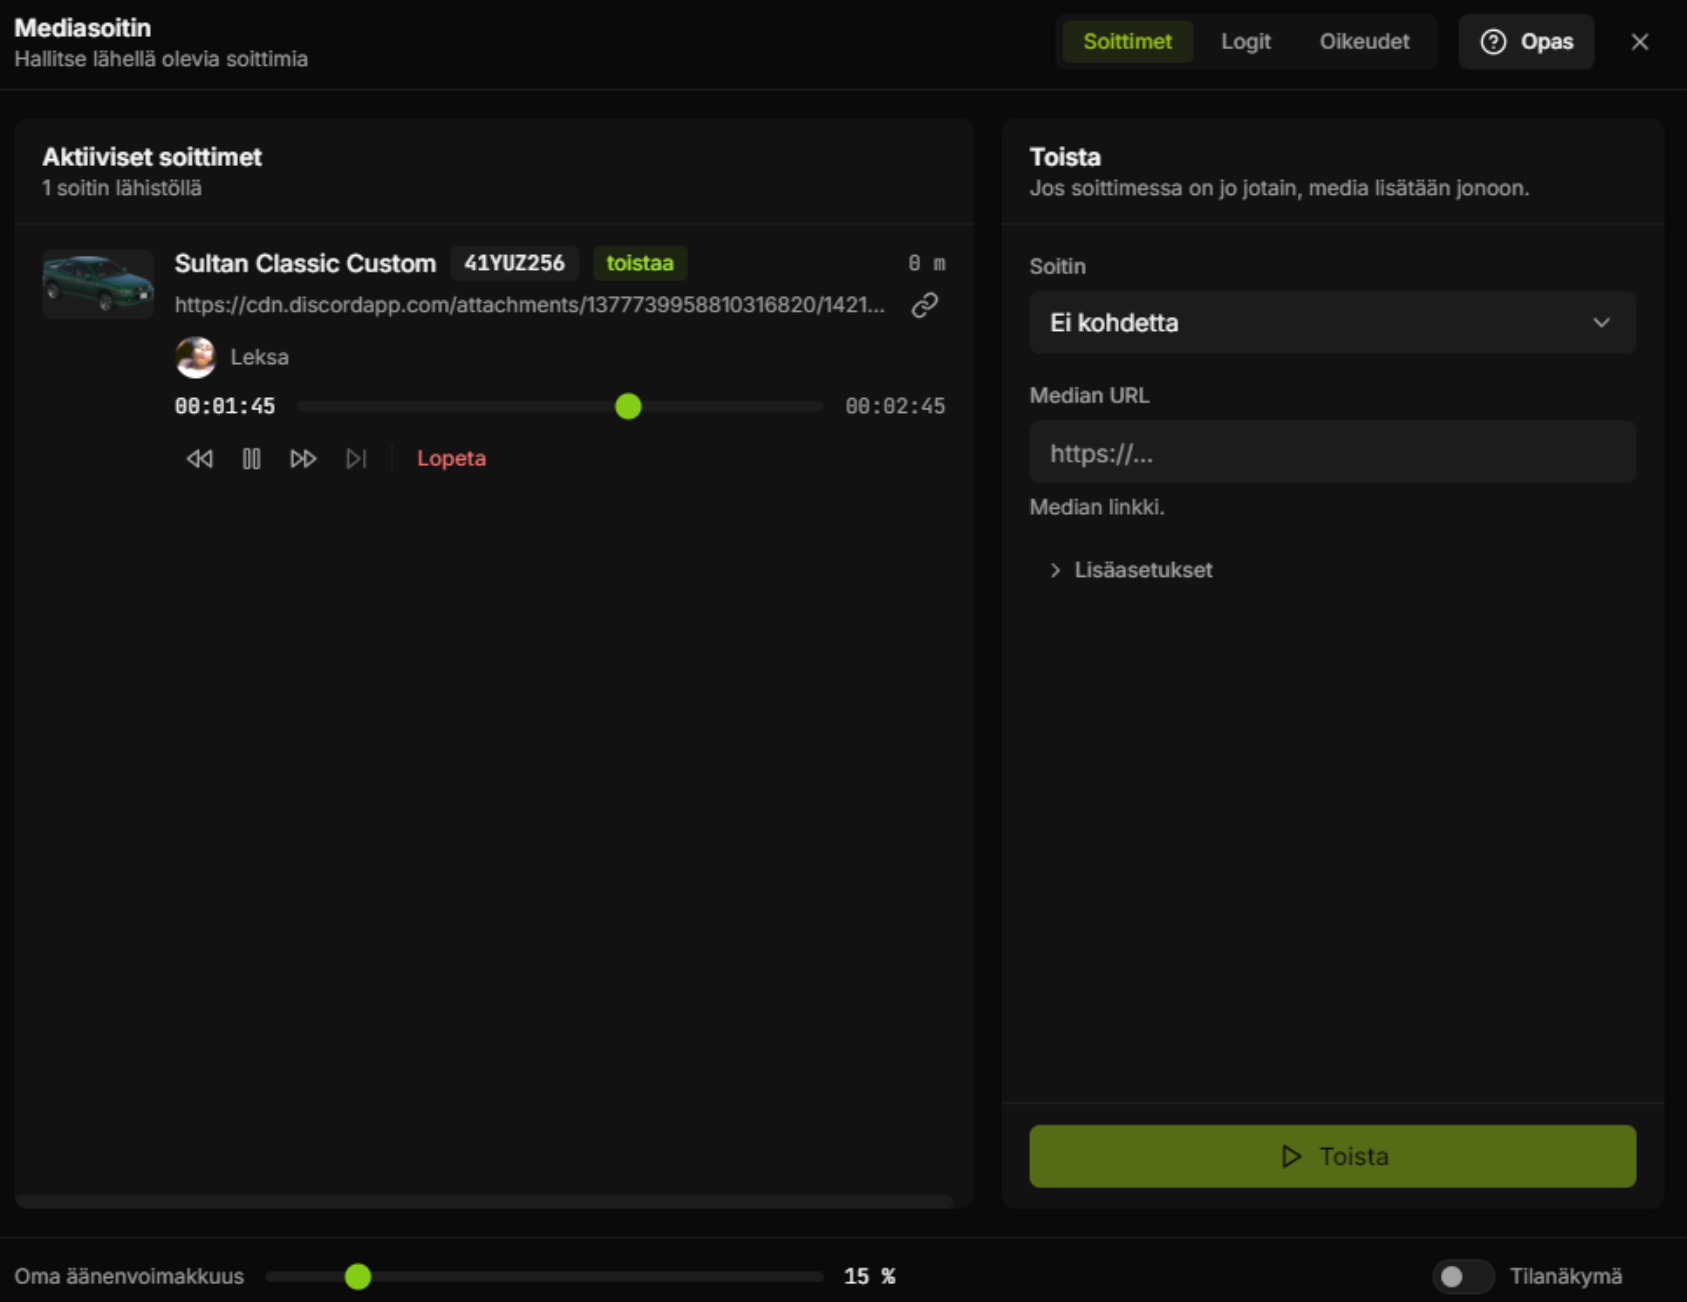Click the discordapp media URL
The image size is (1687, 1302).
pyautogui.click(x=530, y=305)
